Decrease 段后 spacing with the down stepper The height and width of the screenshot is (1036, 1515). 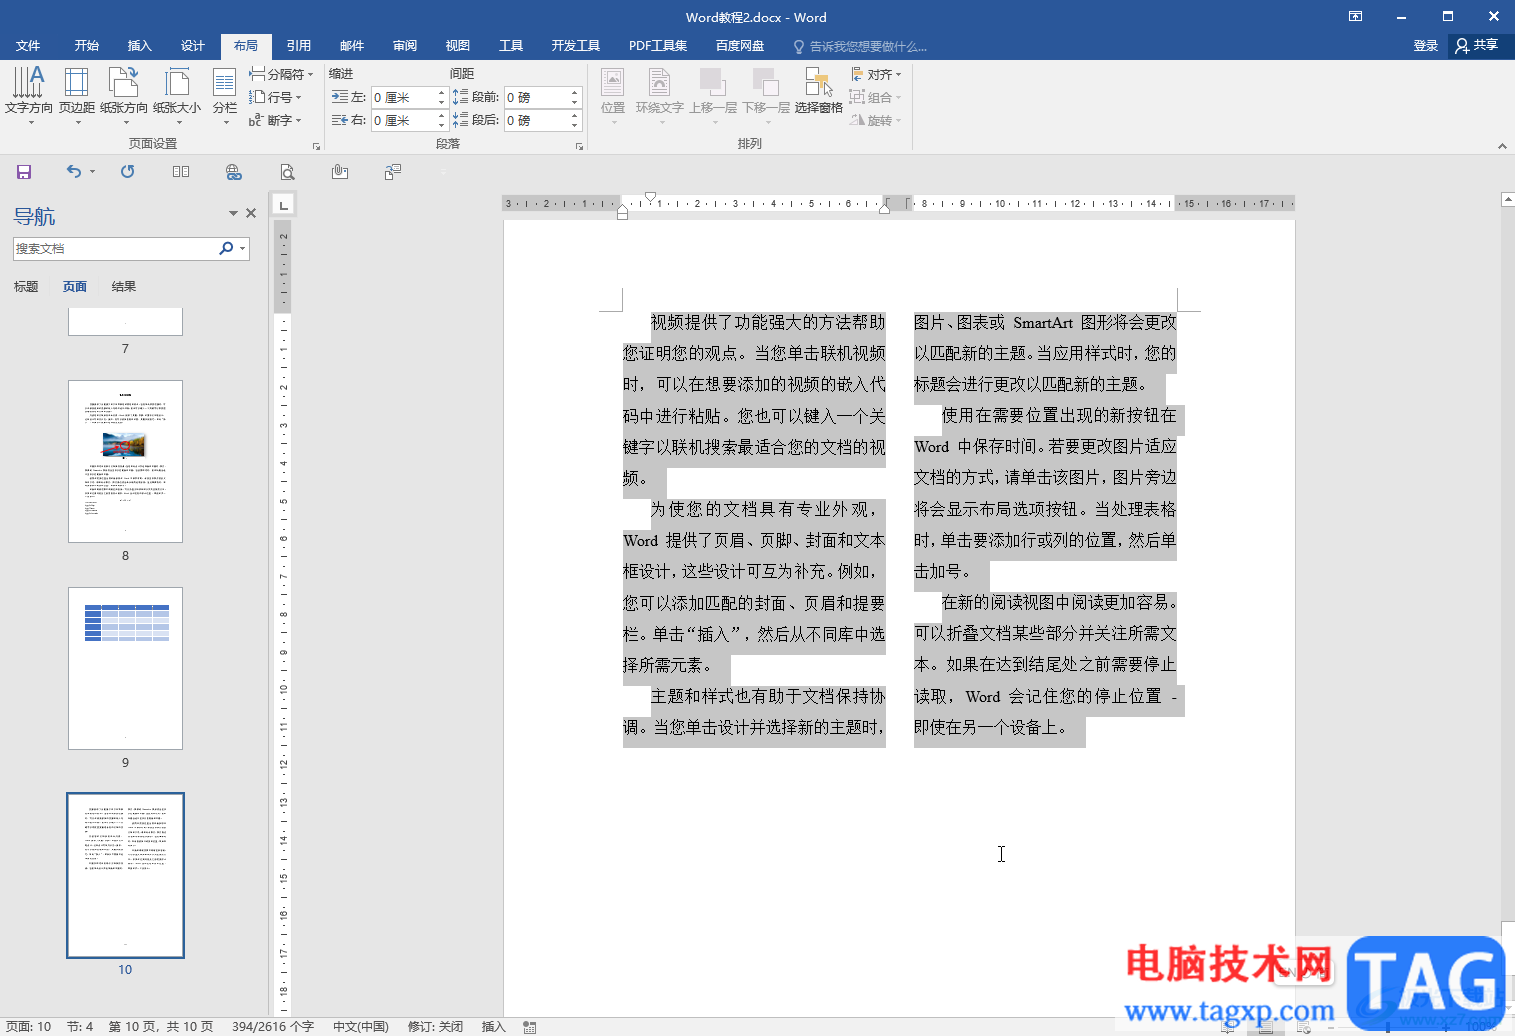[575, 125]
